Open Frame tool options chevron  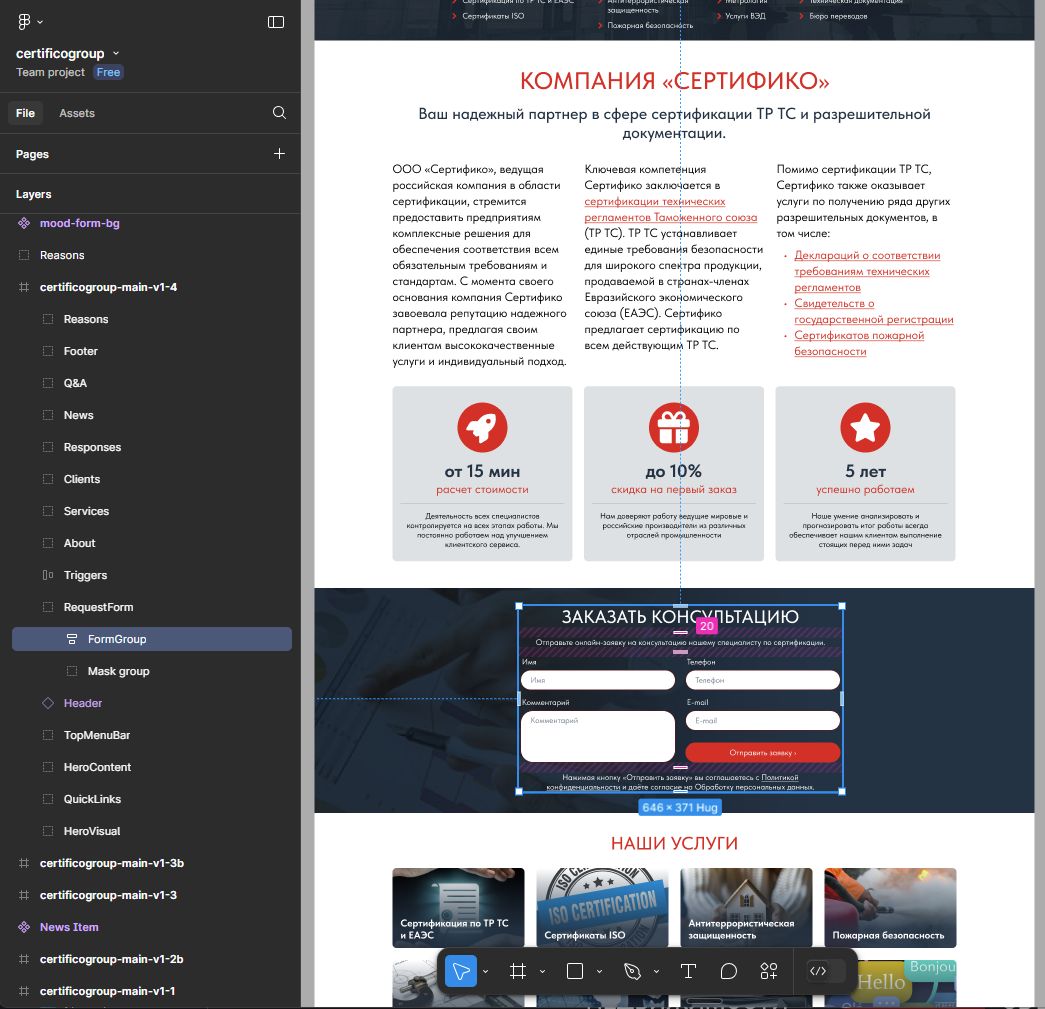(542, 972)
